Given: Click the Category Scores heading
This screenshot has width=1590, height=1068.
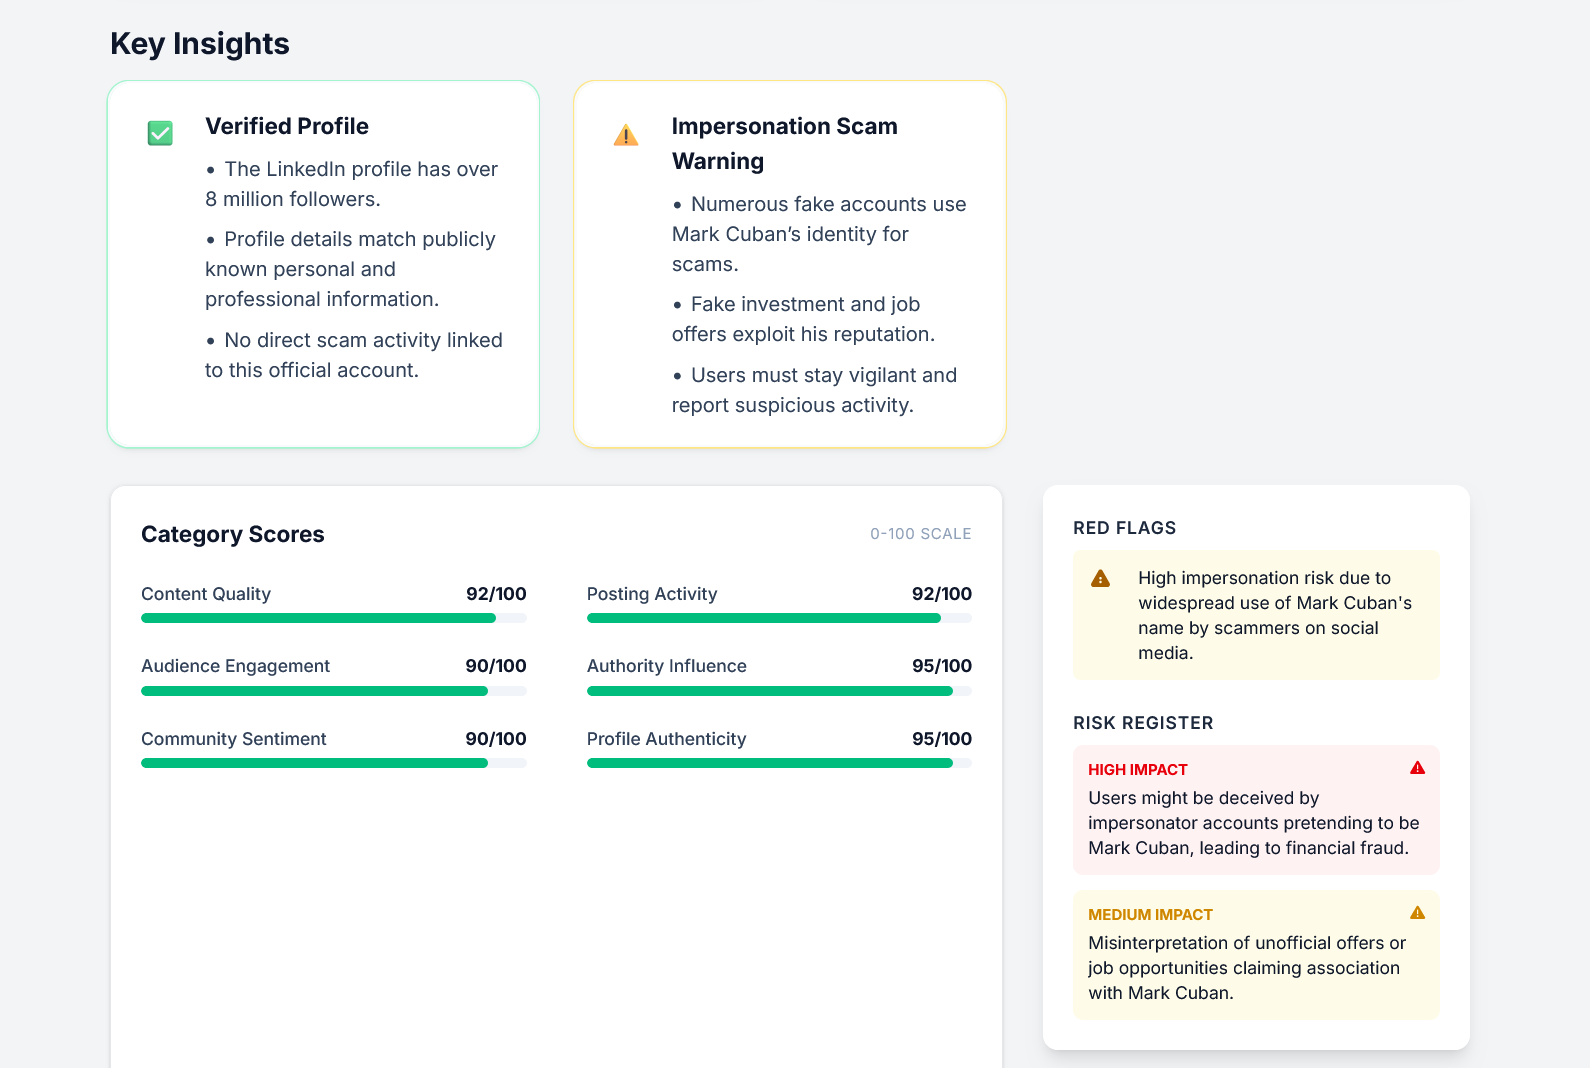Looking at the screenshot, I should click(x=233, y=534).
